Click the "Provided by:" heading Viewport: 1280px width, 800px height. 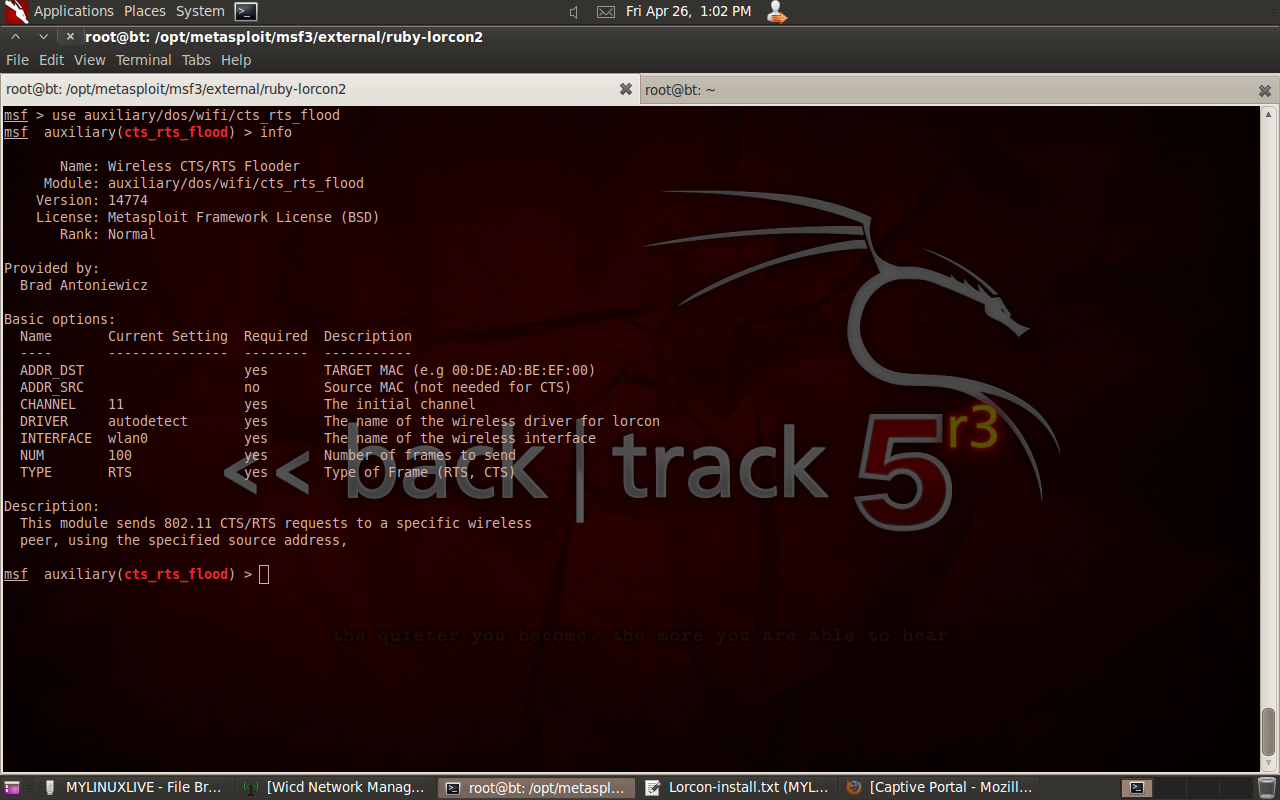click(52, 268)
